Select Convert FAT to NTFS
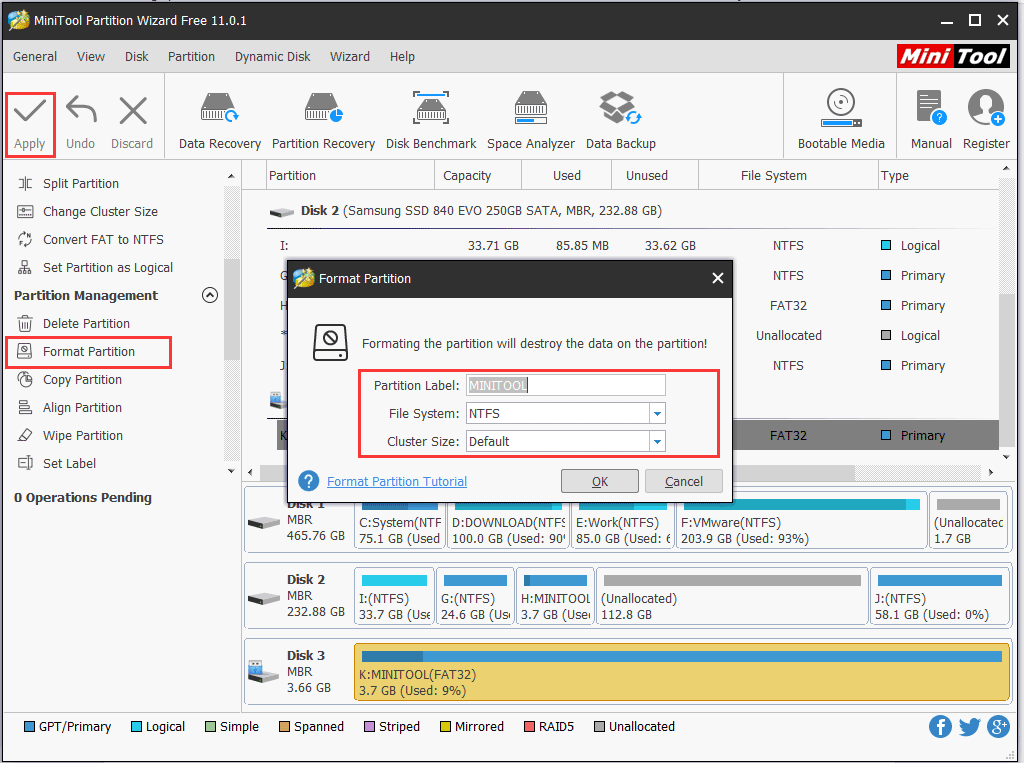The image size is (1024, 763). 103,240
